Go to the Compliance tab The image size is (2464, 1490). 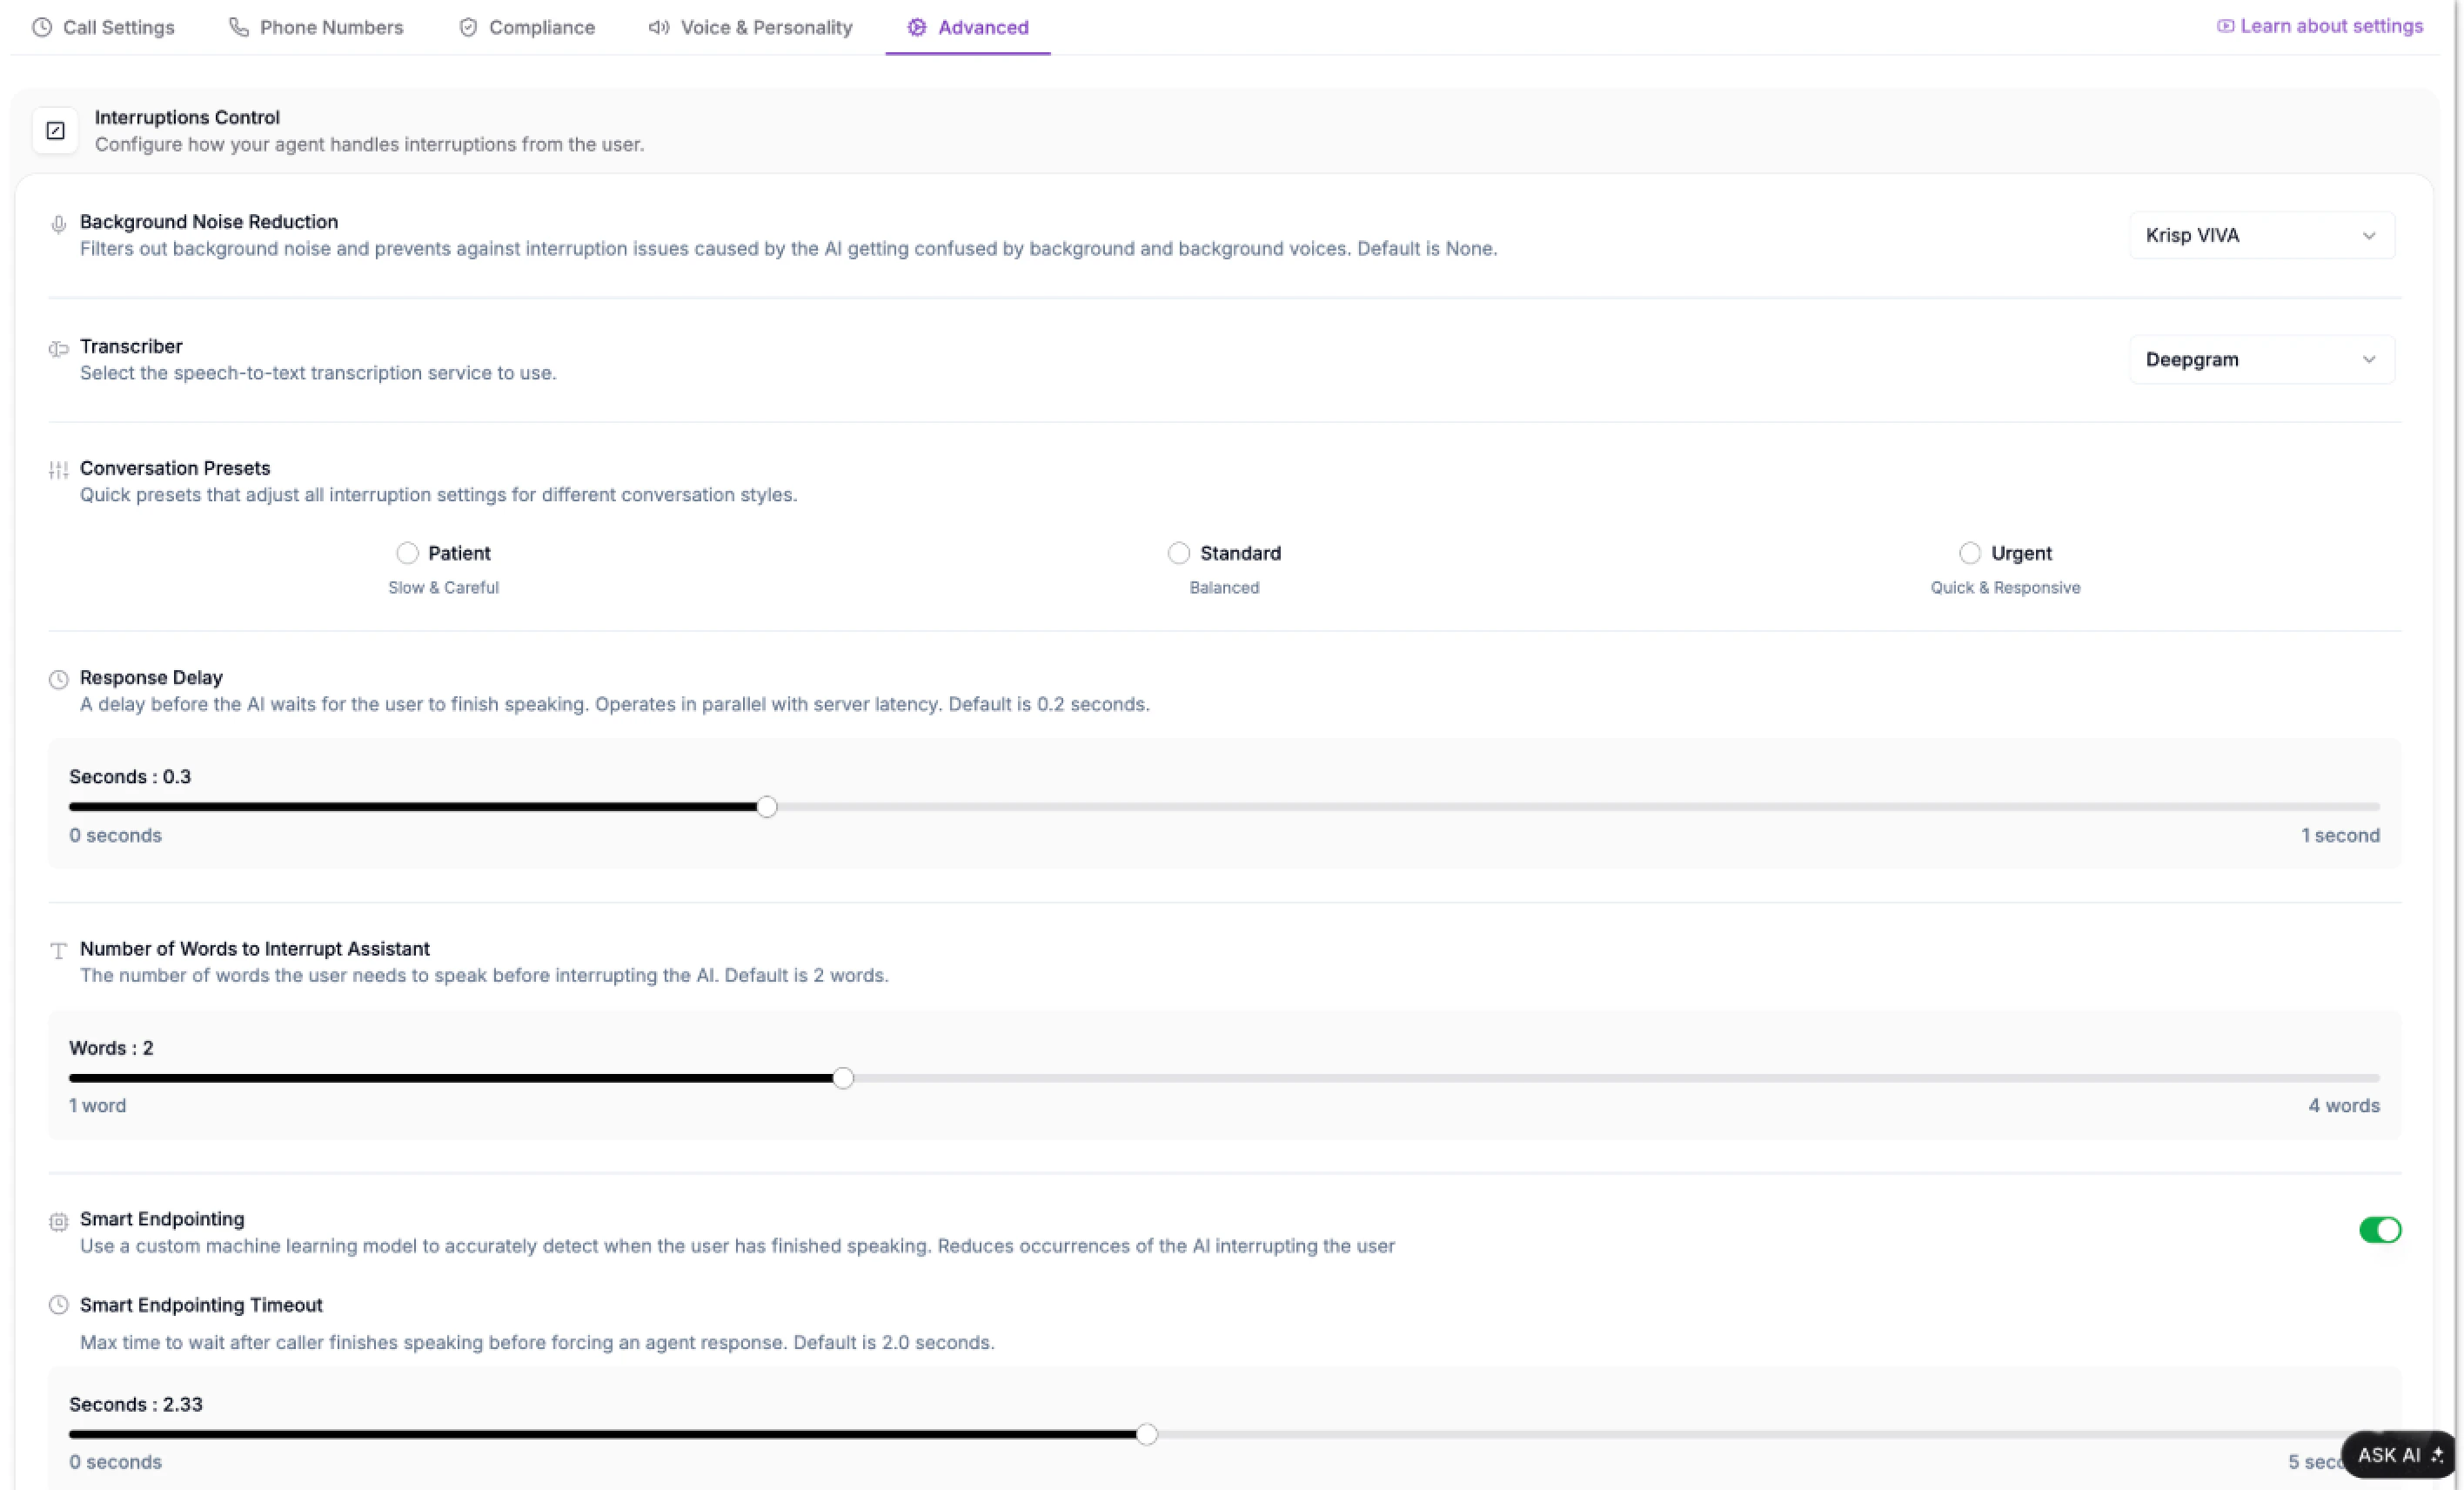tap(526, 27)
